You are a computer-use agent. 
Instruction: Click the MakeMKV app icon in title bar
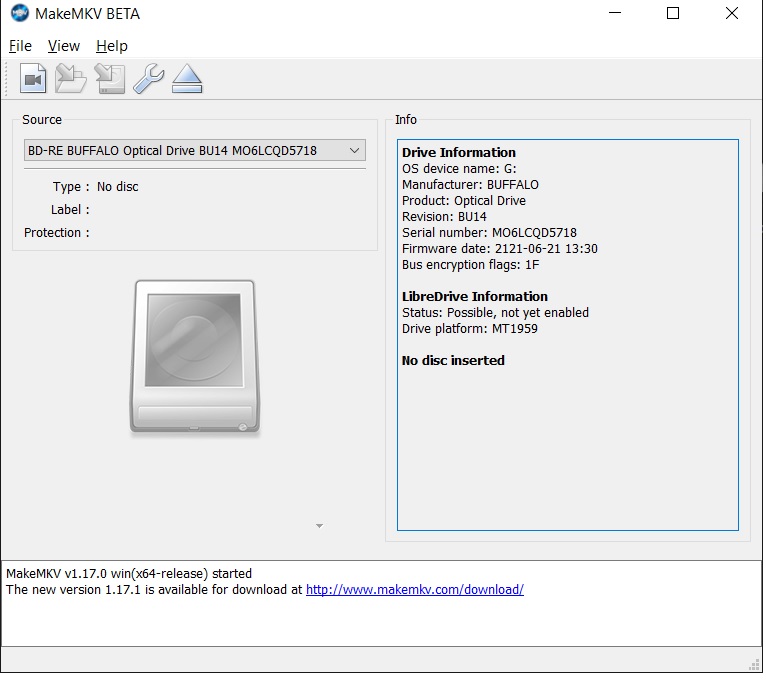pyautogui.click(x=20, y=13)
